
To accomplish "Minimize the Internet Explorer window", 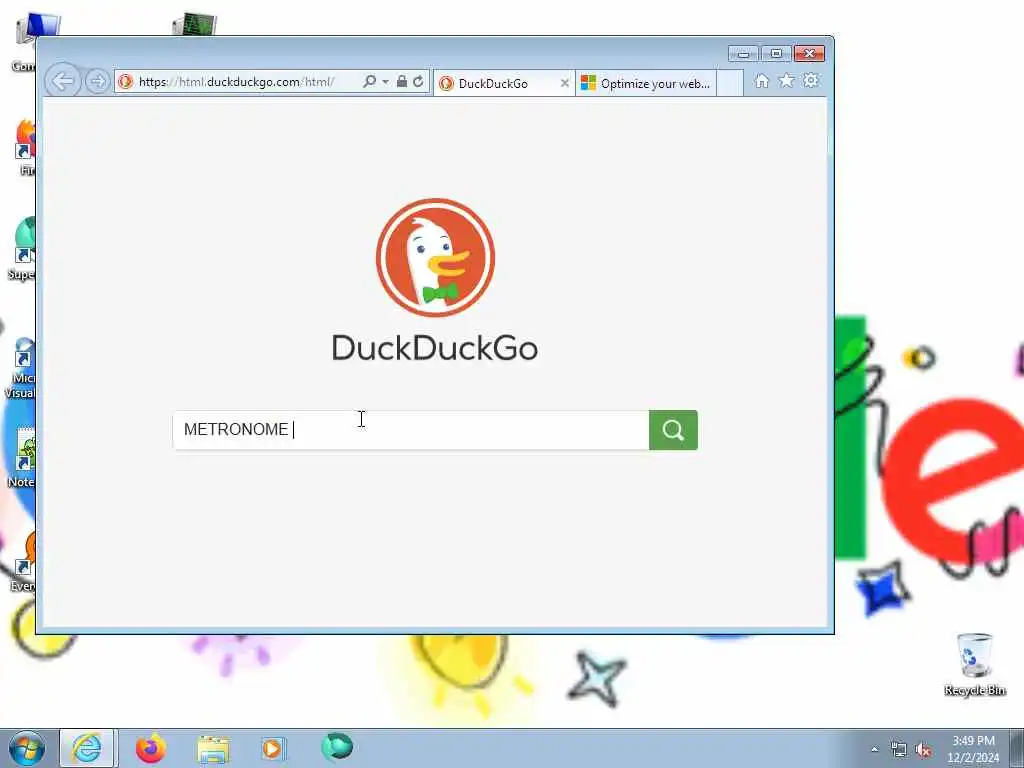I will (743, 54).
